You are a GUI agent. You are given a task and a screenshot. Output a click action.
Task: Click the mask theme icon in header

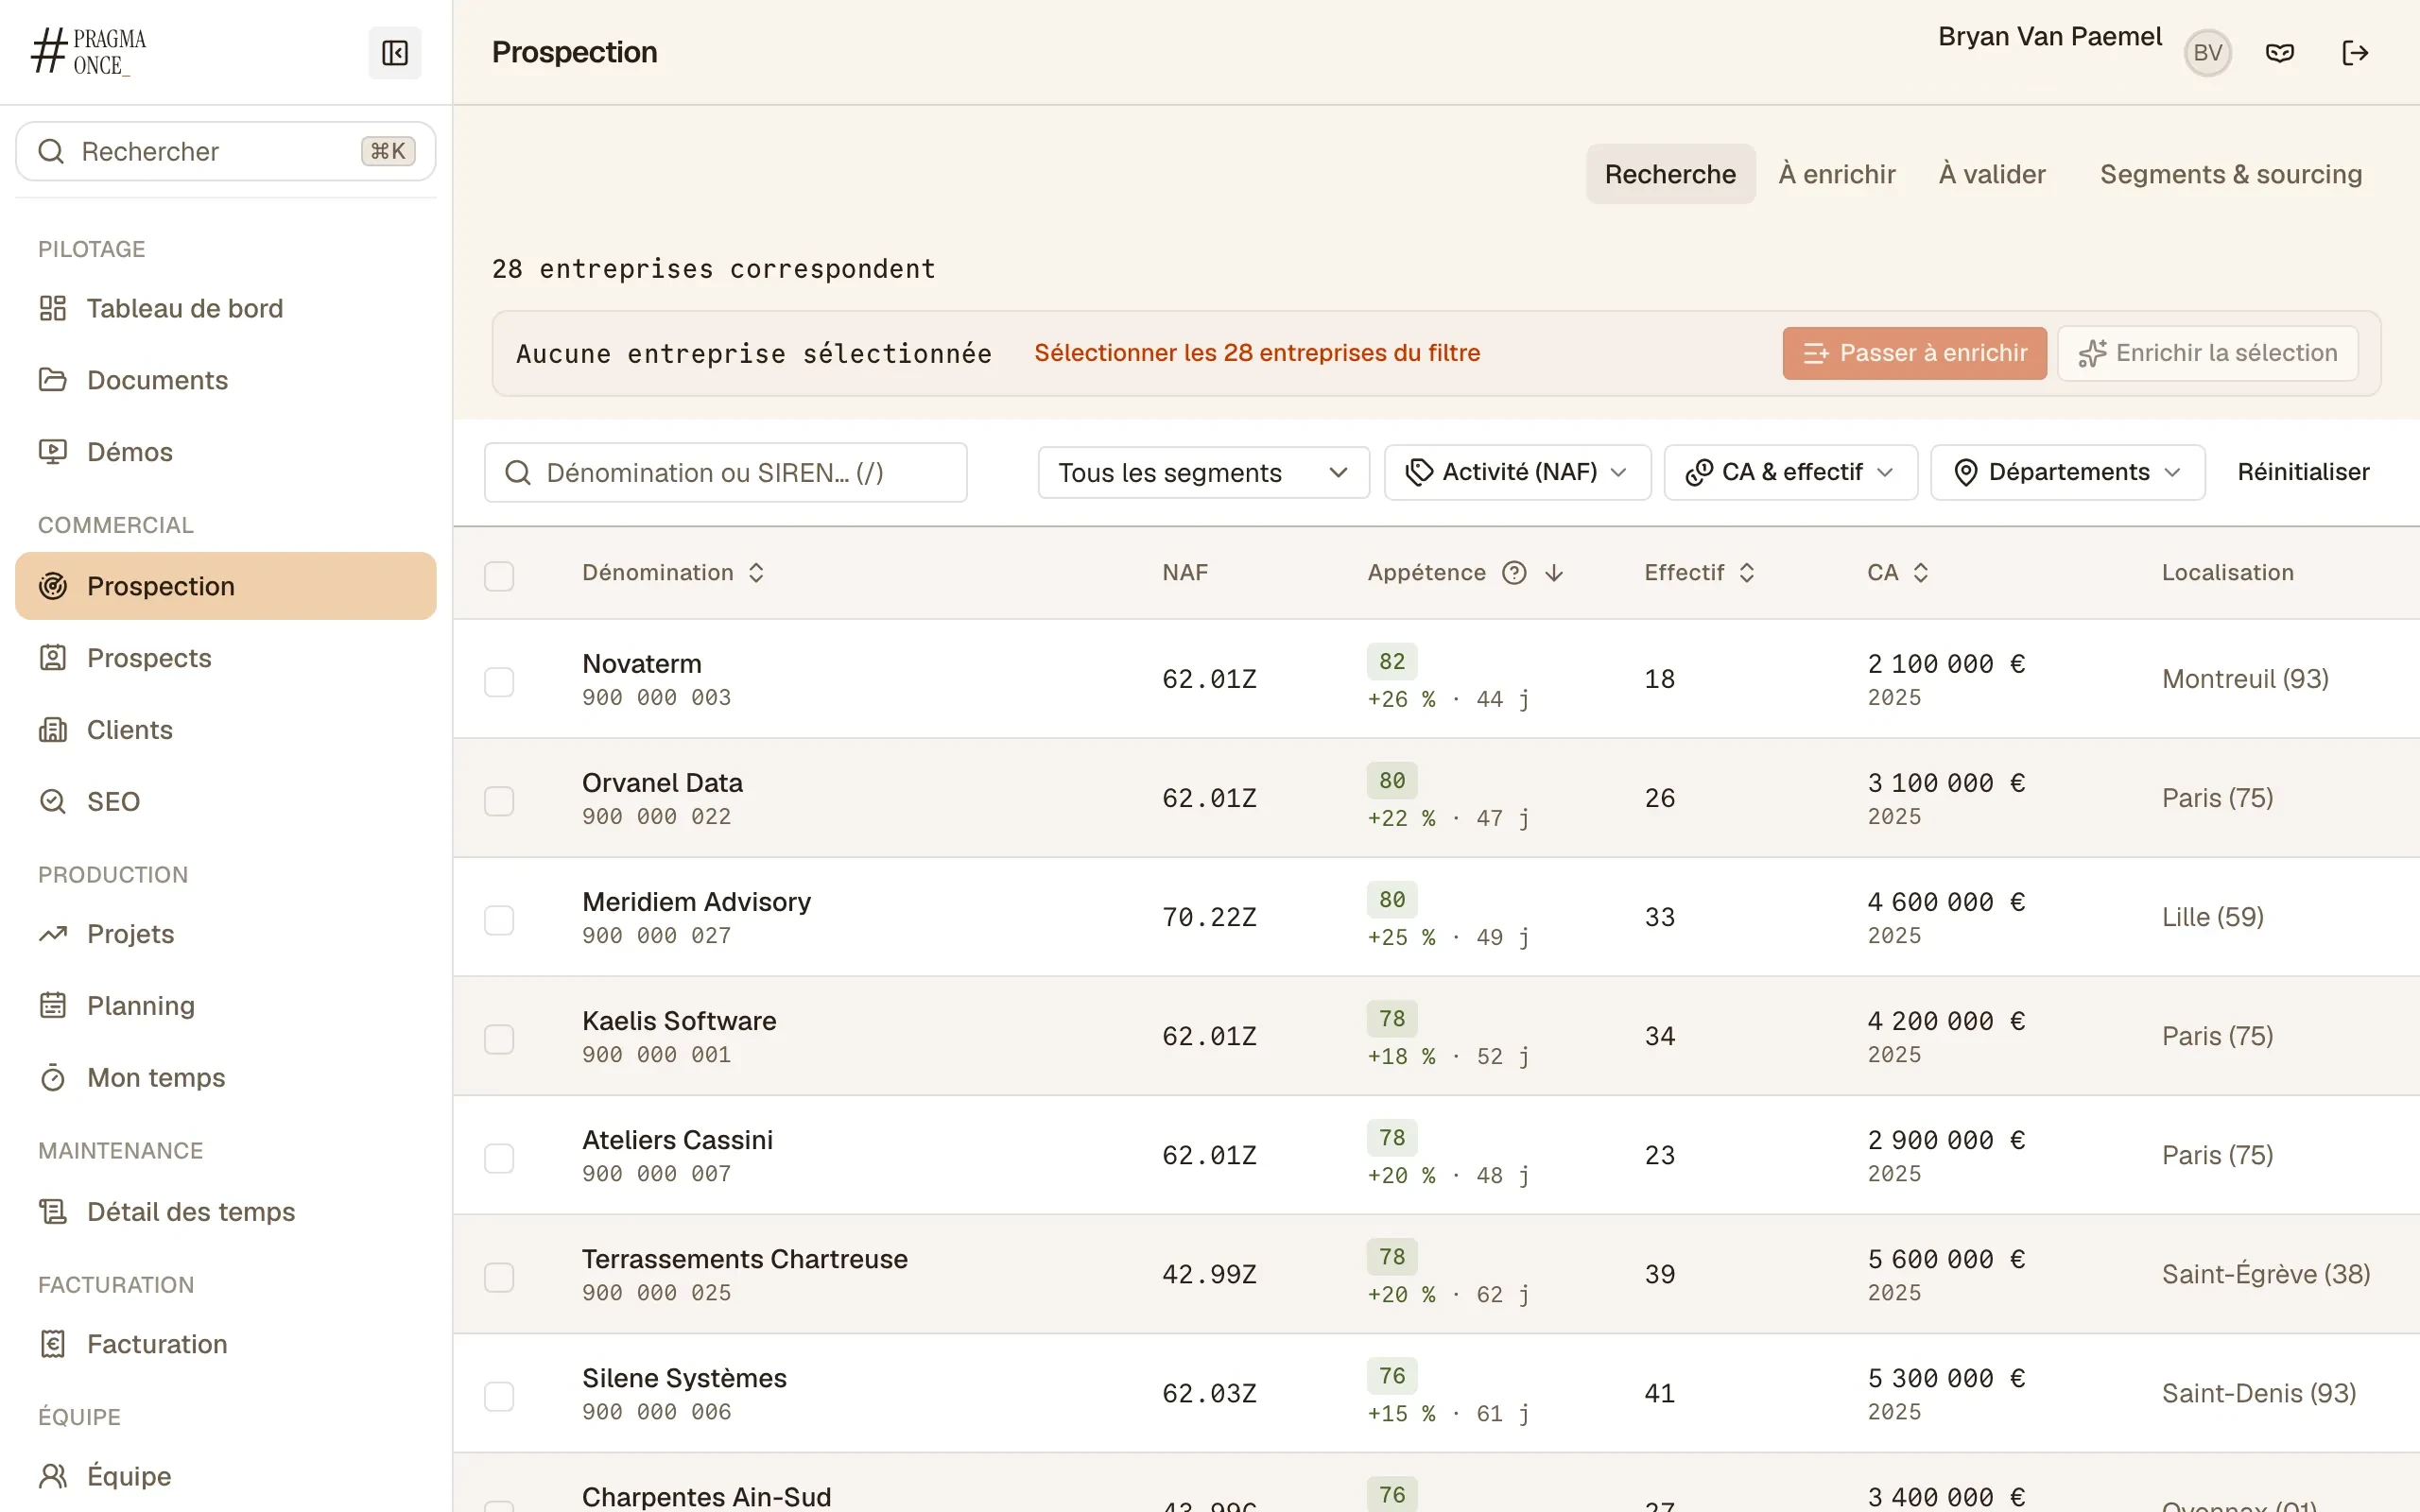pos(2279,53)
